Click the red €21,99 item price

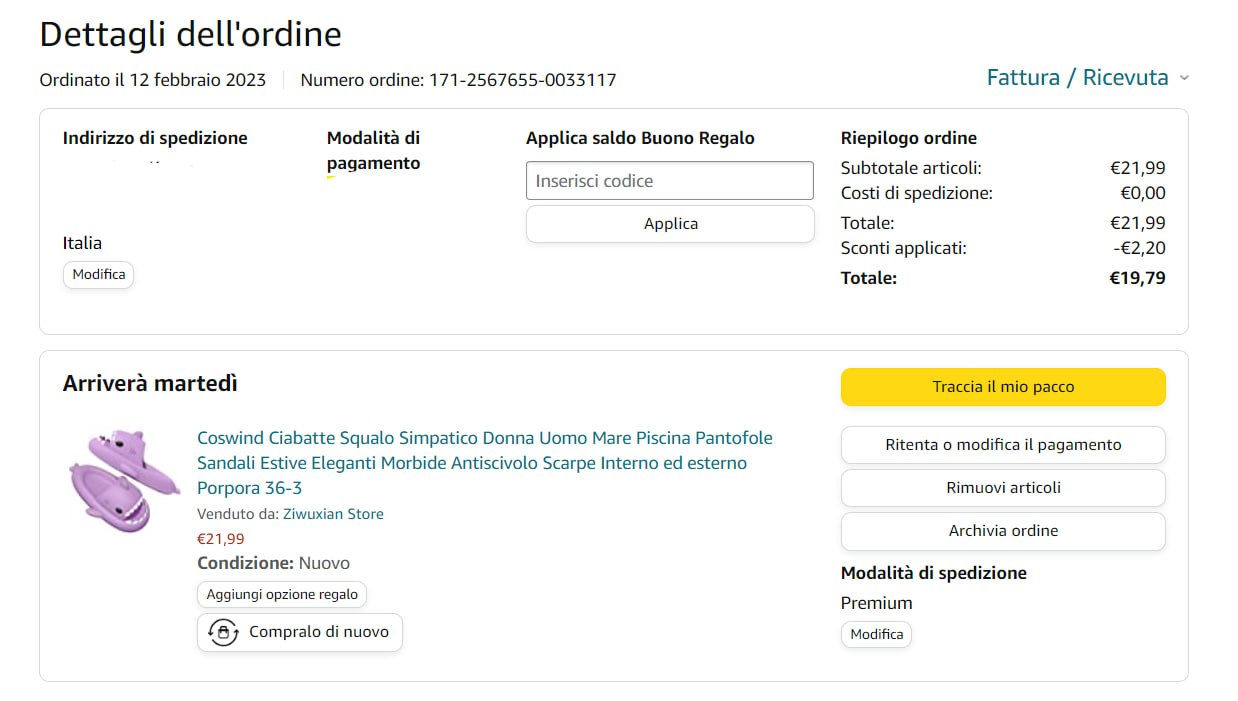221,539
